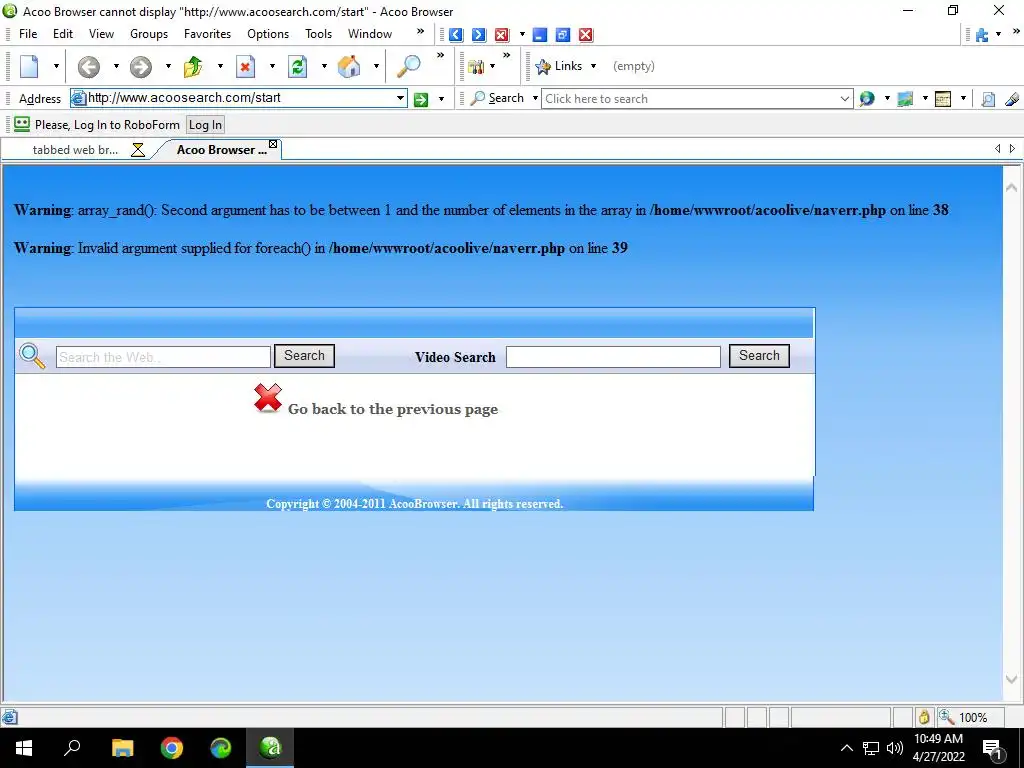Click the lock security icon in status bar
The width and height of the screenshot is (1024, 768).
tap(924, 717)
